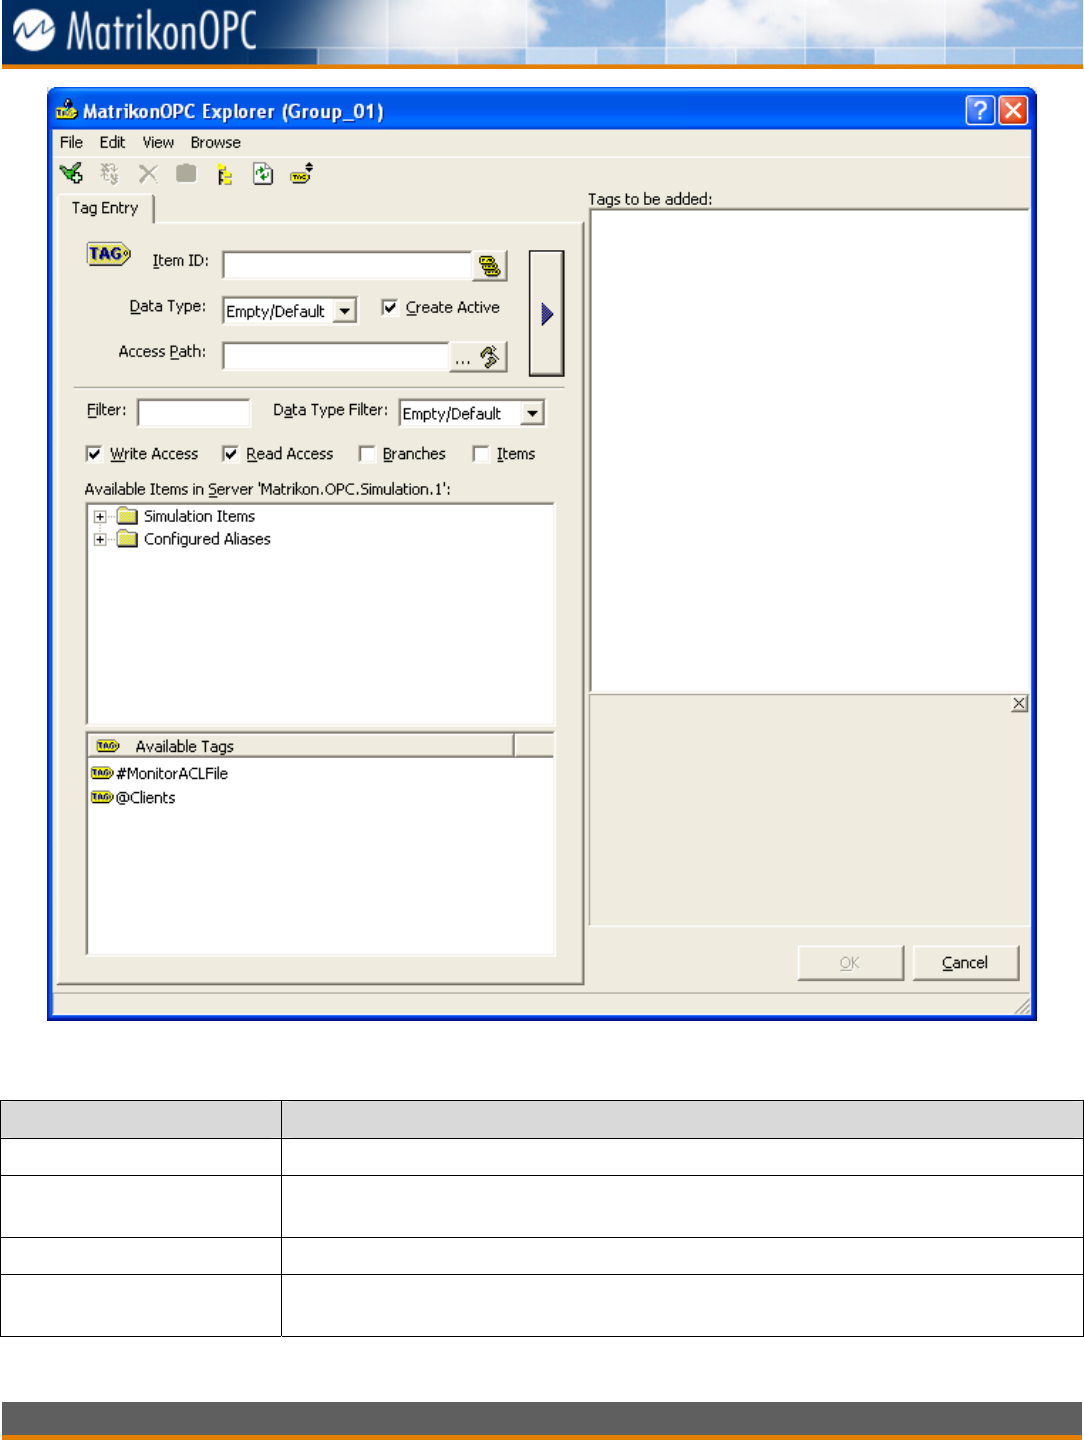
Task: Click the Configured Aliases label
Action: (x=207, y=539)
